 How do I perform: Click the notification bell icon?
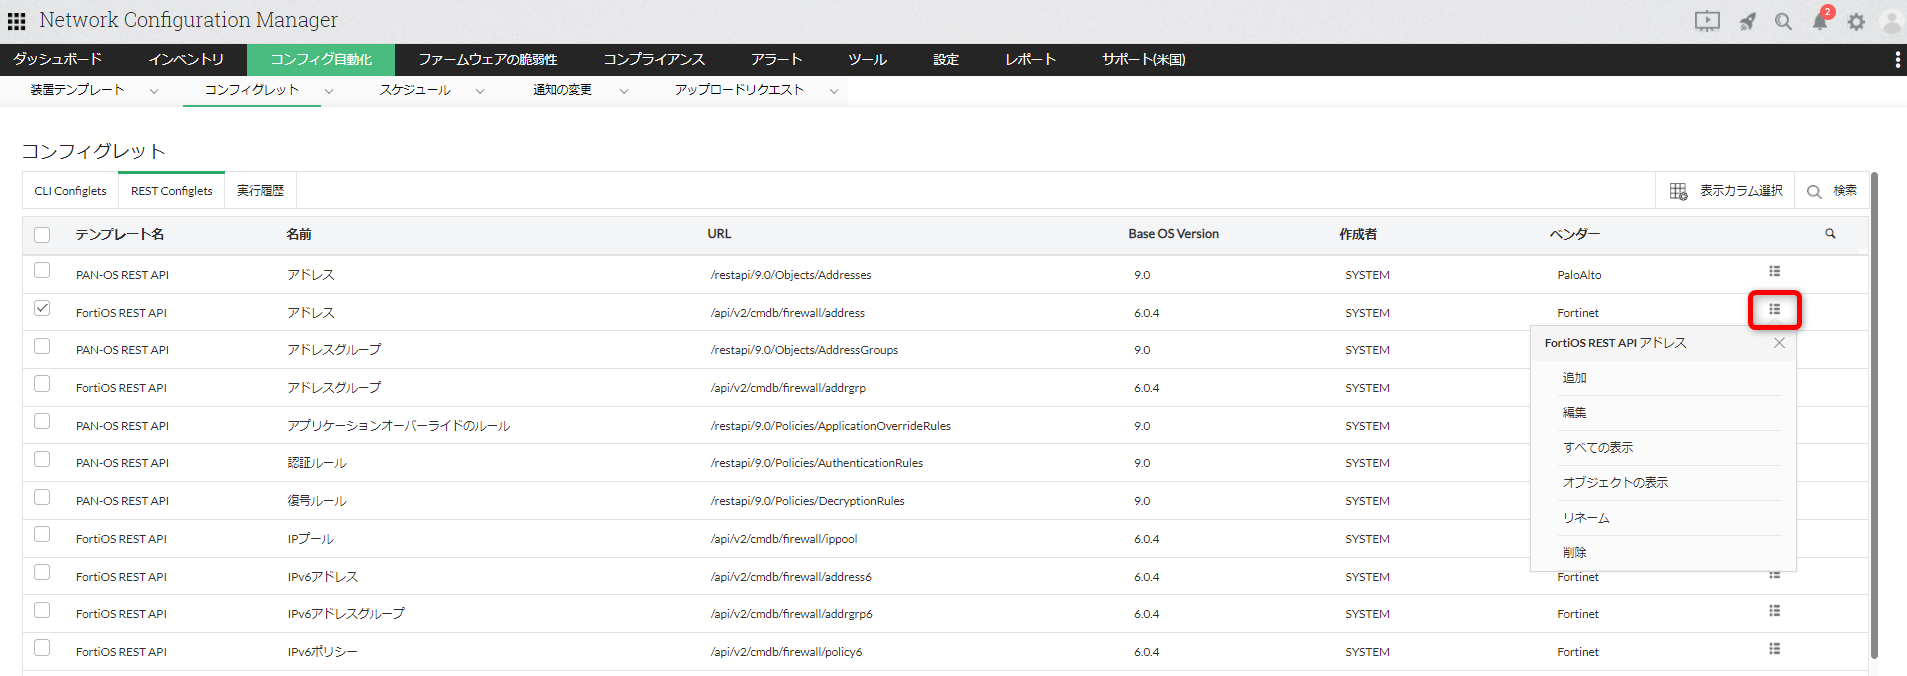[x=1820, y=22]
